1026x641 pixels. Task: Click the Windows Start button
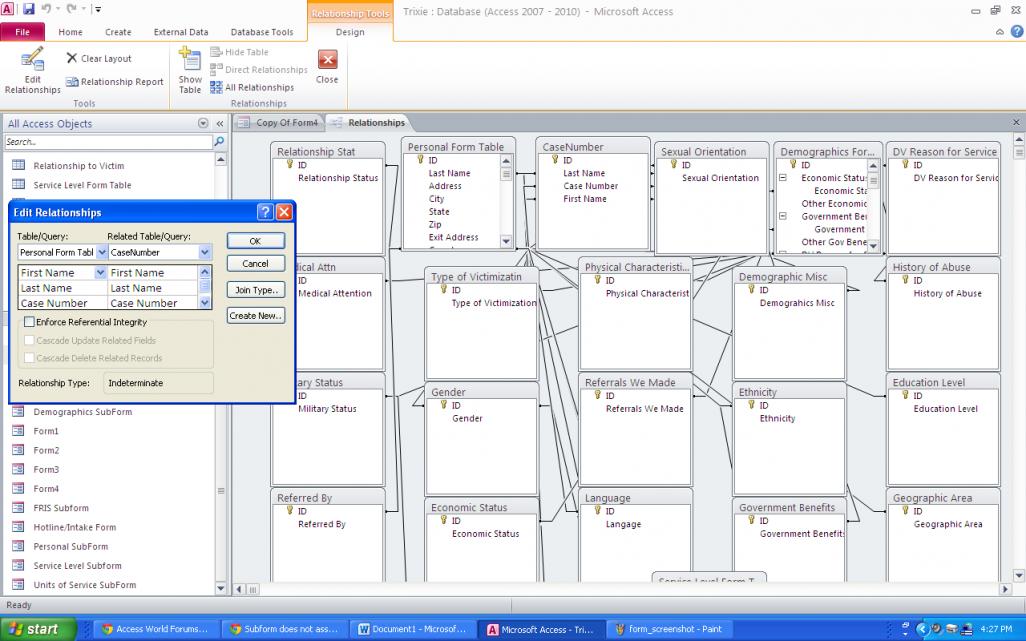[x=33, y=629]
